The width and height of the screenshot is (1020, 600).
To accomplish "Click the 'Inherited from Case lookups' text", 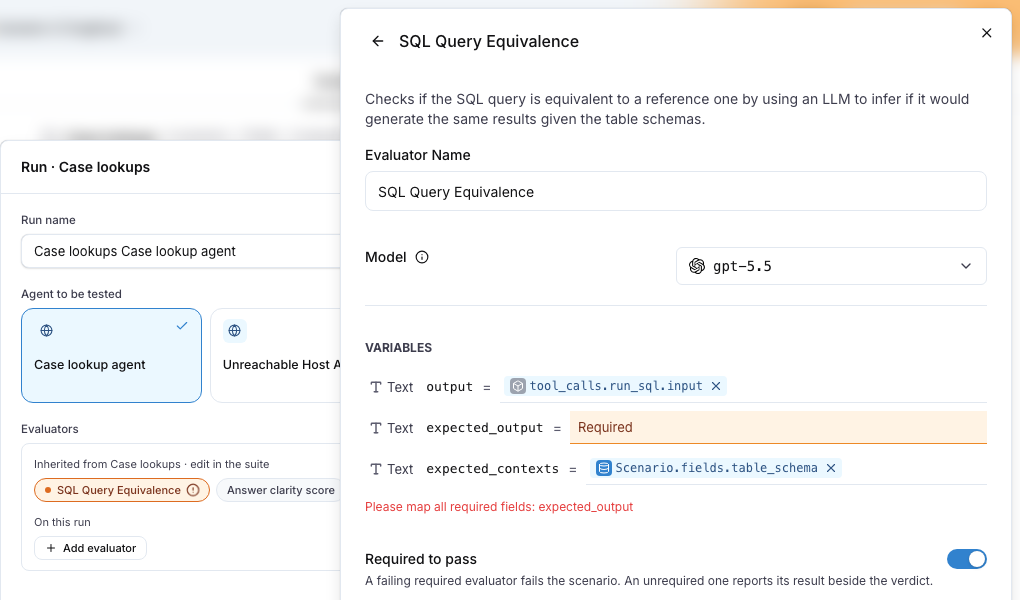I will (152, 464).
